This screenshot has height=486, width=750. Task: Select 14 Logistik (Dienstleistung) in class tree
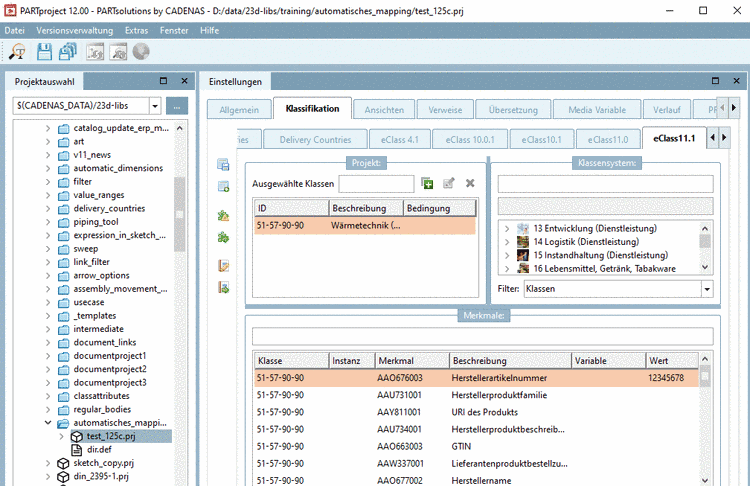pos(586,242)
